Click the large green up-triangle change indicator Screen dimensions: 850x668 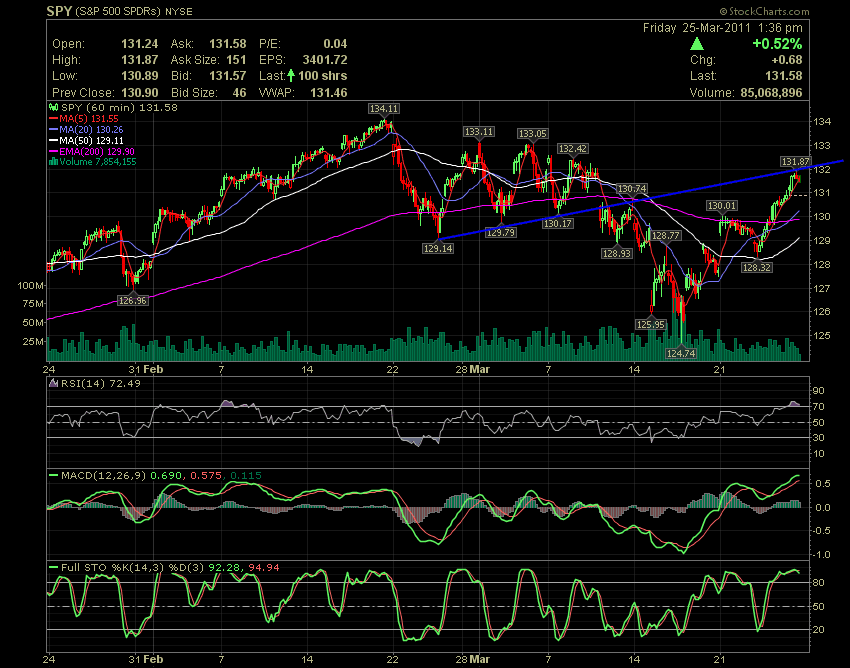[x=697, y=44]
